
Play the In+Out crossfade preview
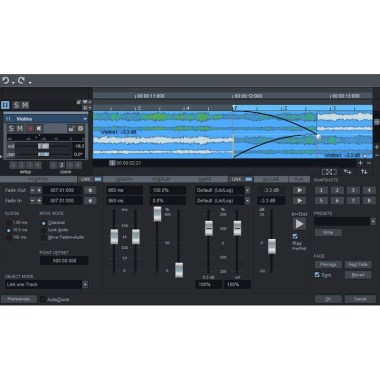299,224
